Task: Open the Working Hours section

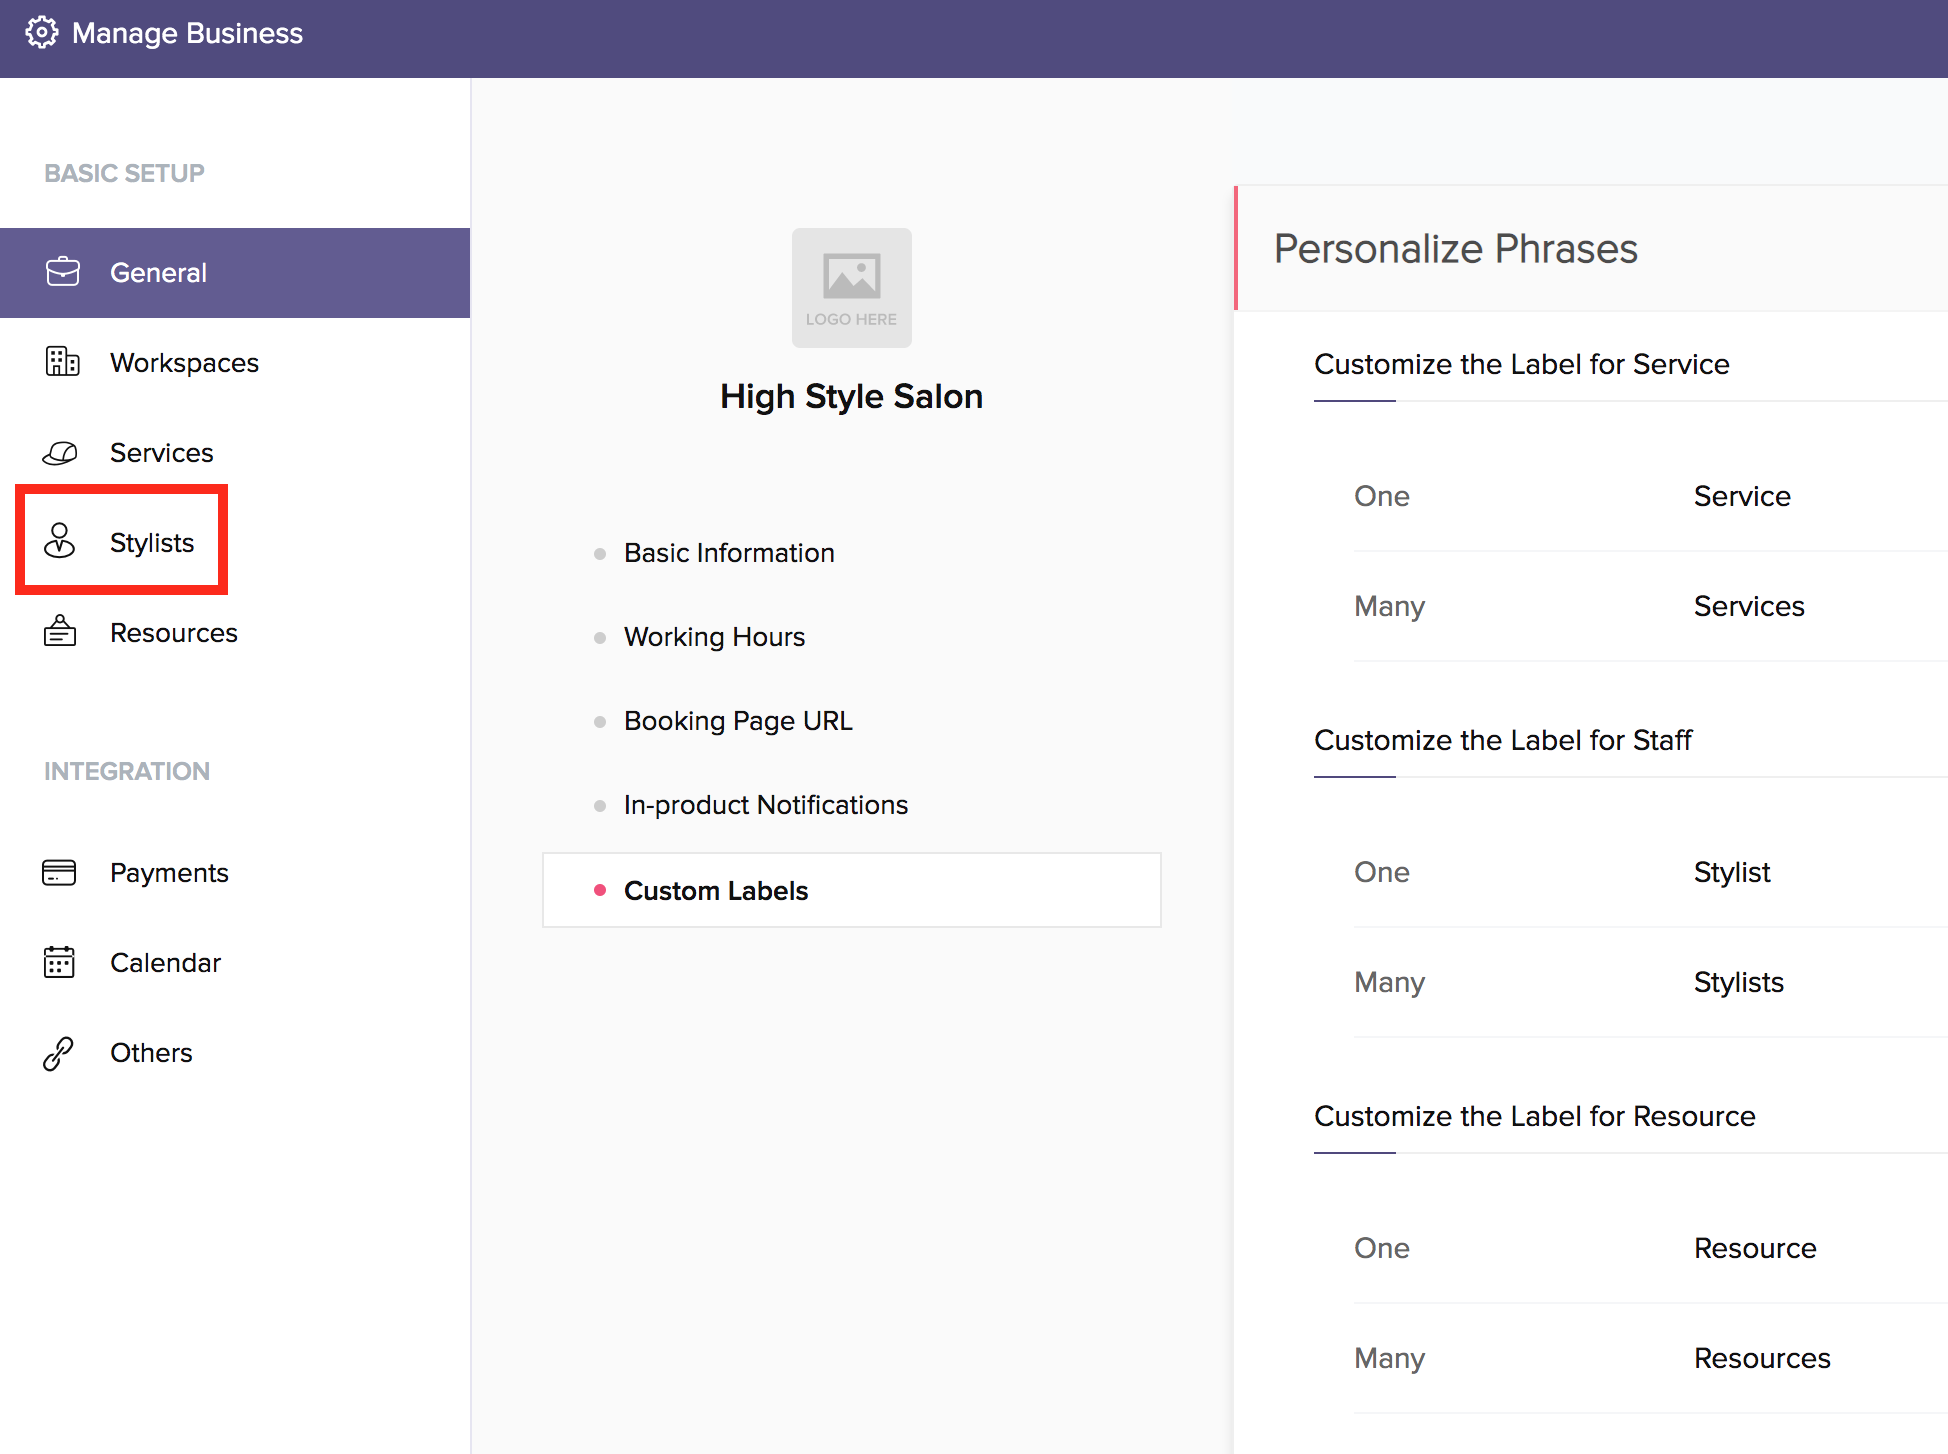Action: coord(714,637)
